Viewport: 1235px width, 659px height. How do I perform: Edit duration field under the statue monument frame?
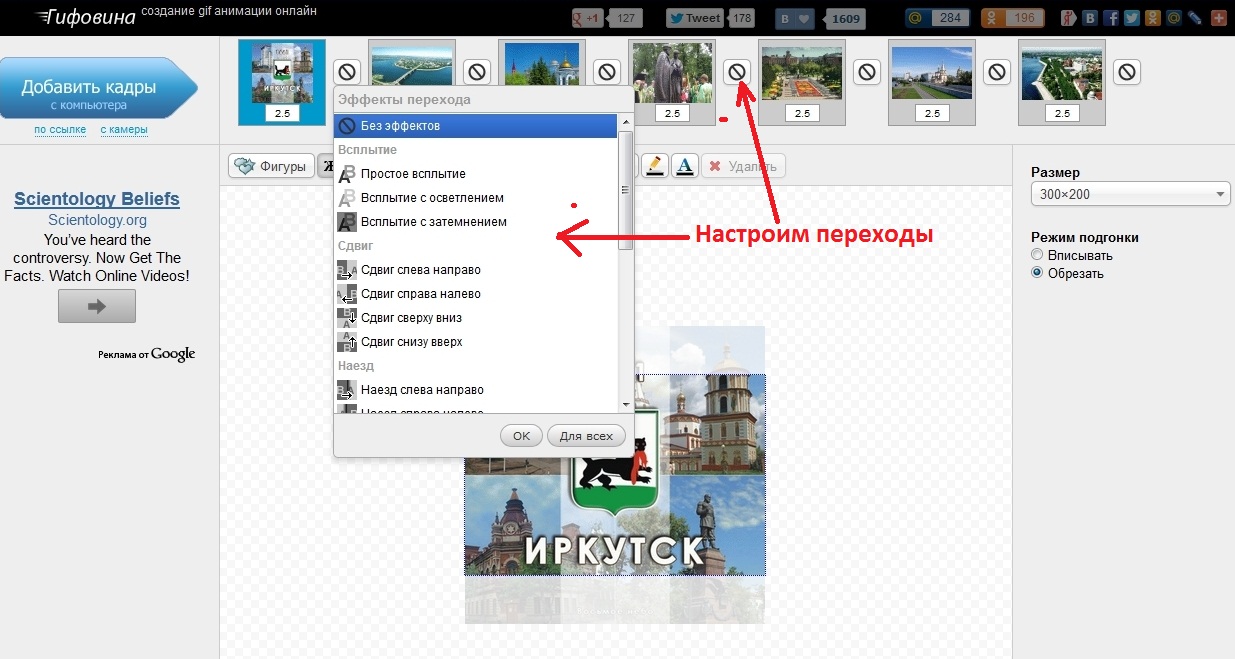[x=672, y=114]
